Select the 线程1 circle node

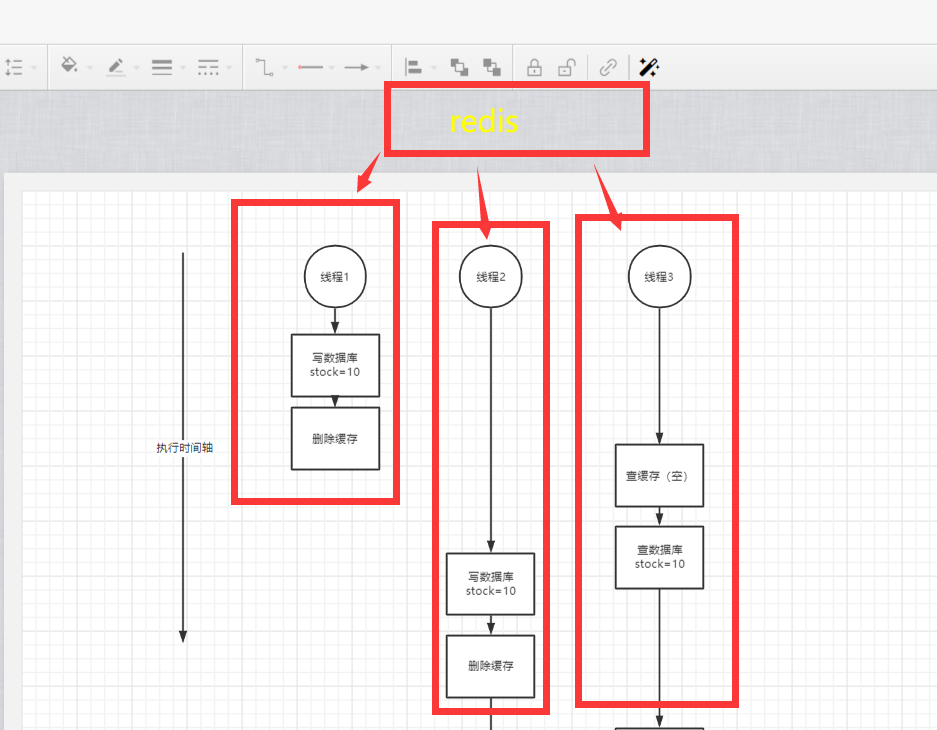335,276
